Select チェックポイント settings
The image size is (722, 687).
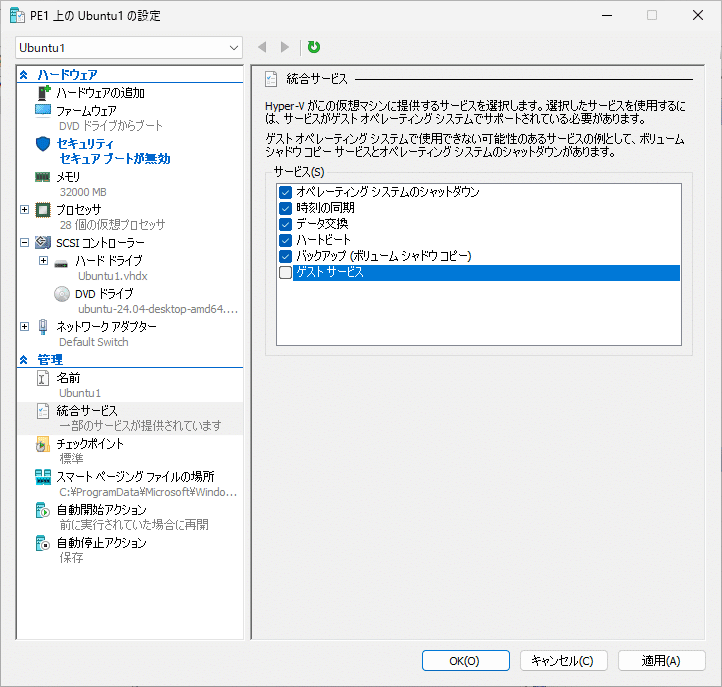click(90, 444)
